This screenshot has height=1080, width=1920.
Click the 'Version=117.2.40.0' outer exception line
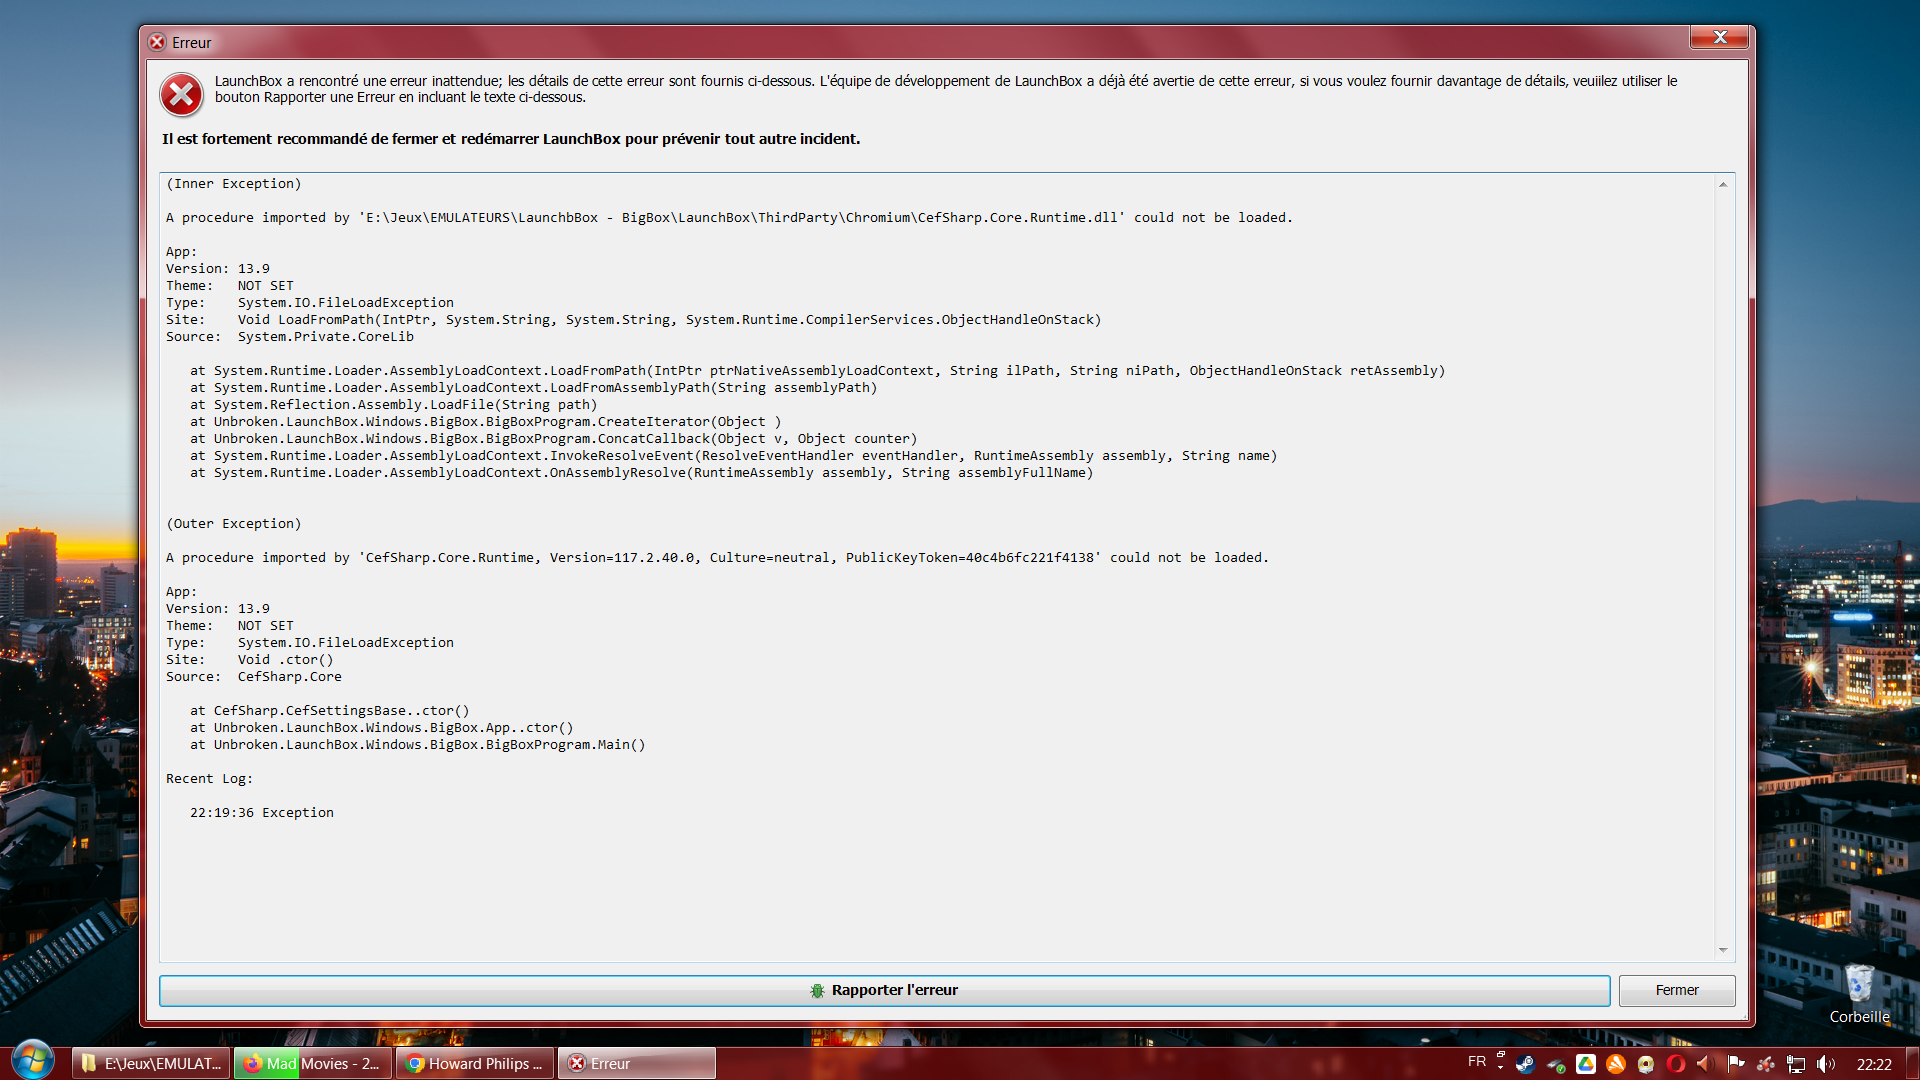[x=717, y=558]
